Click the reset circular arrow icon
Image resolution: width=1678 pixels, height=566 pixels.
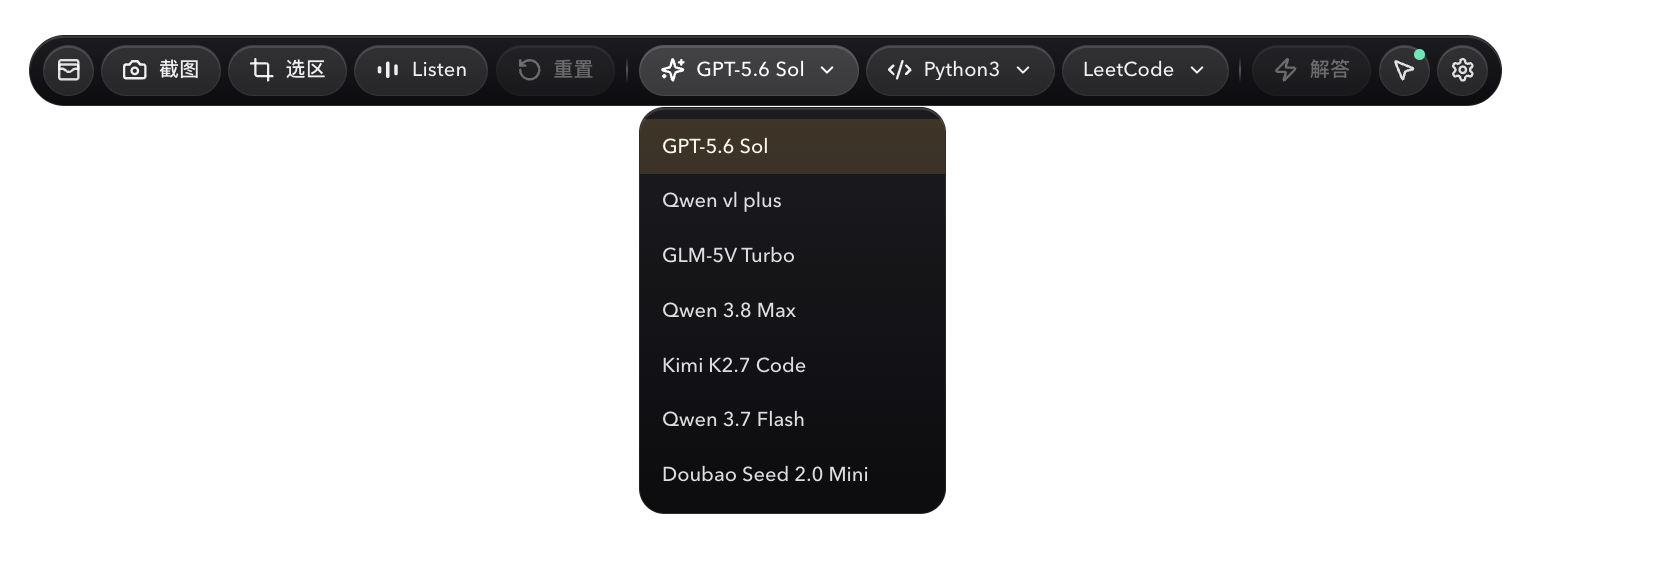(x=530, y=70)
